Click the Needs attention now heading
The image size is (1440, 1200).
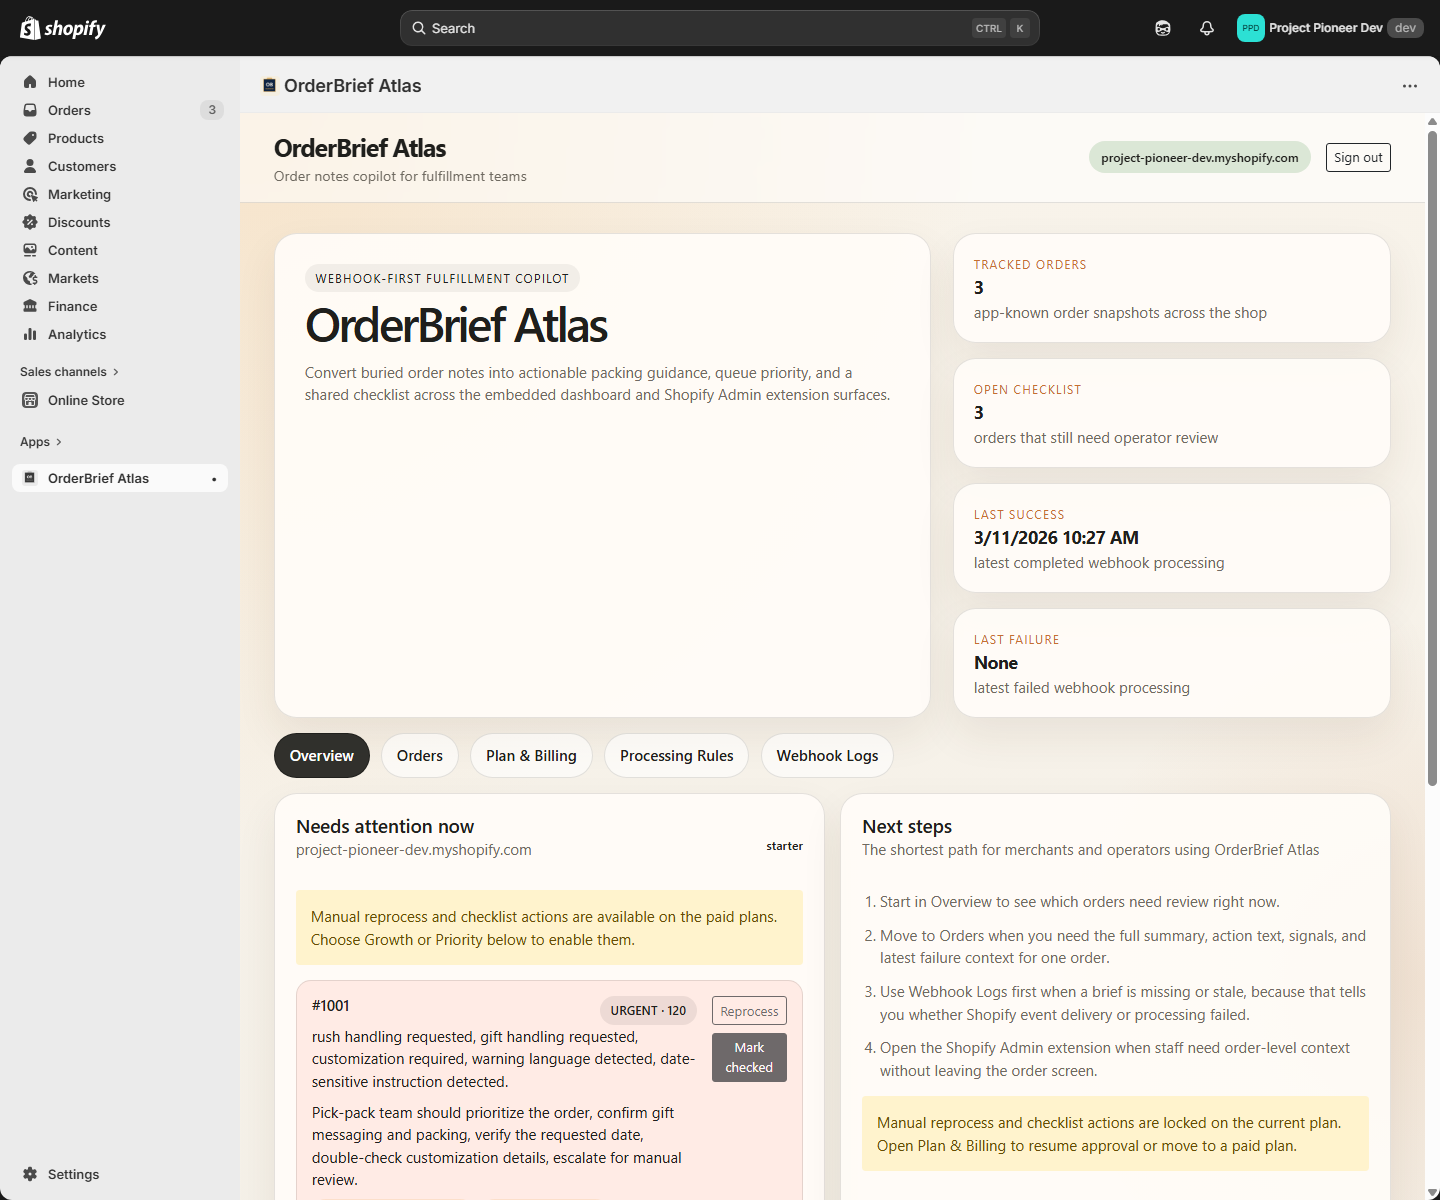coord(385,827)
